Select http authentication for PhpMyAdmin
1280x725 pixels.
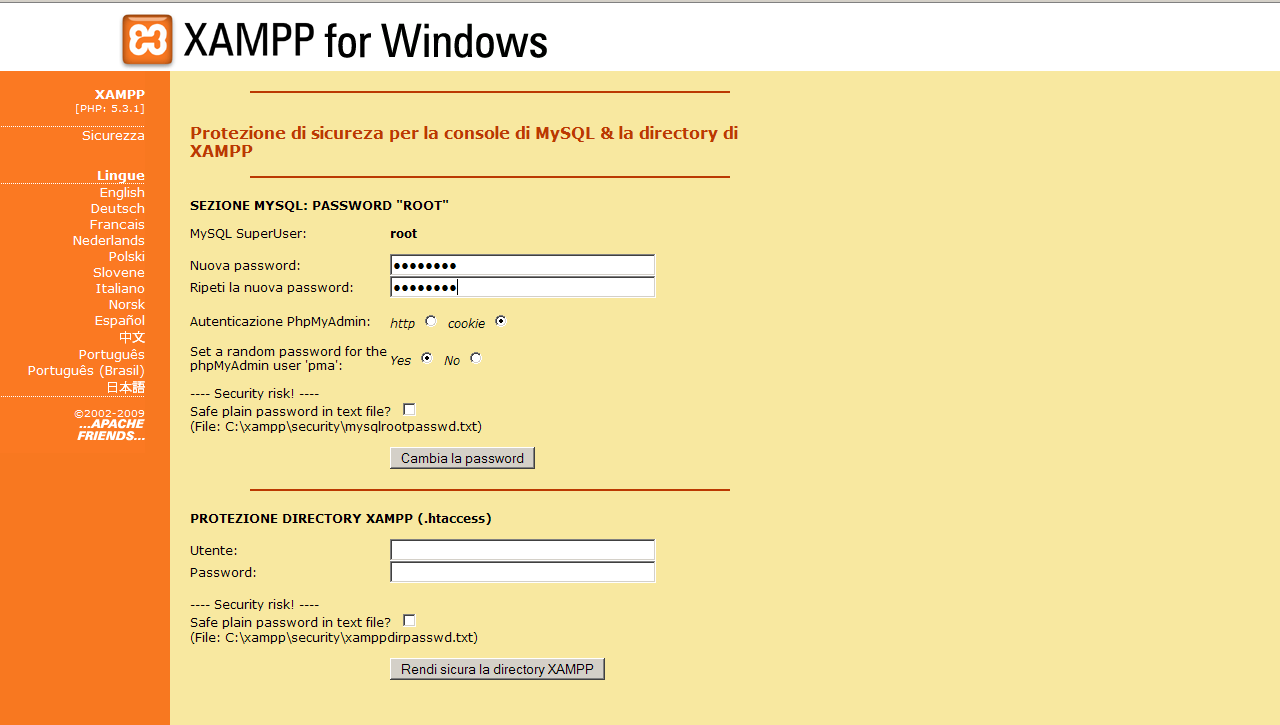point(431,321)
